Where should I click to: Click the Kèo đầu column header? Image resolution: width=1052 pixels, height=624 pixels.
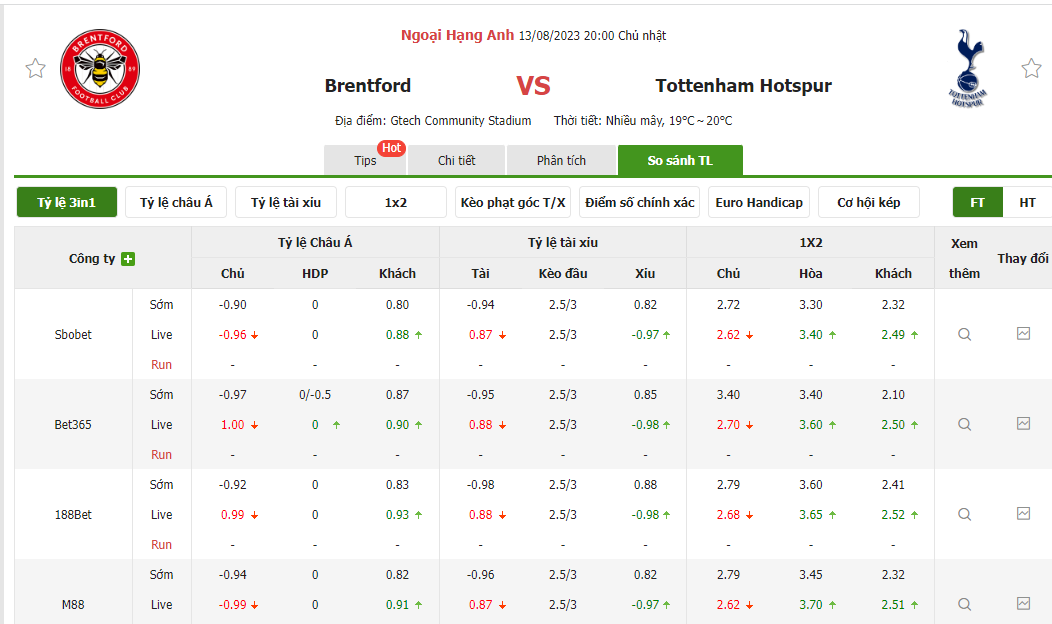point(562,273)
